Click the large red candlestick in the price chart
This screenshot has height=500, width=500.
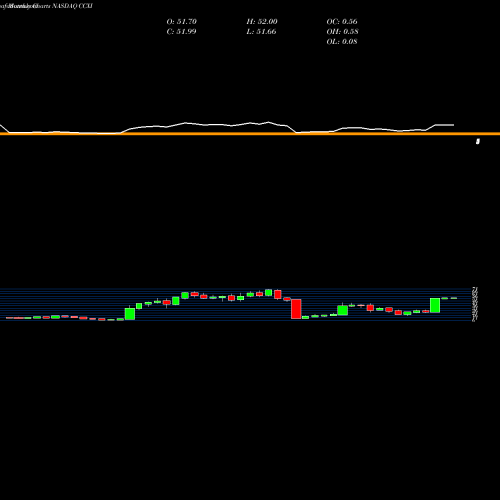[296, 309]
